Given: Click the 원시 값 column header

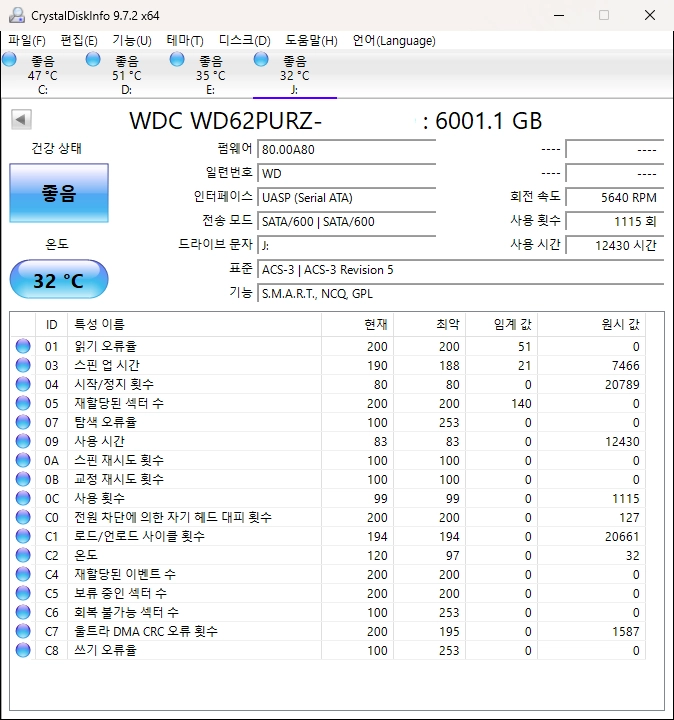Looking at the screenshot, I should tap(591, 325).
